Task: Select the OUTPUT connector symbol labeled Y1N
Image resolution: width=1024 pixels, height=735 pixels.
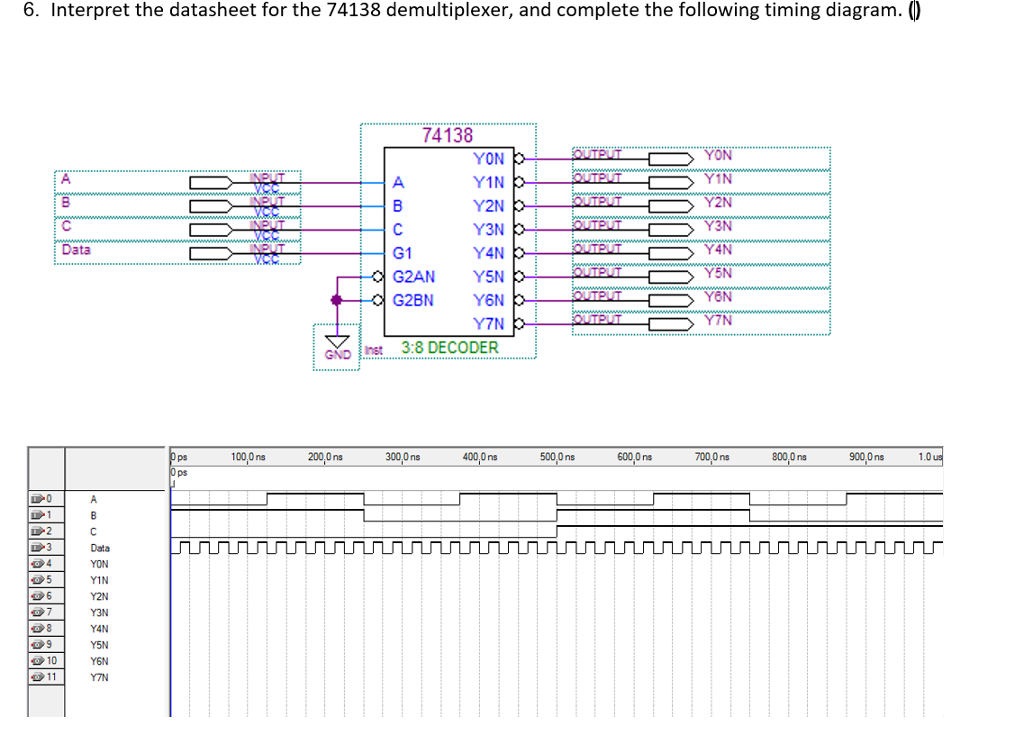Action: 669,181
